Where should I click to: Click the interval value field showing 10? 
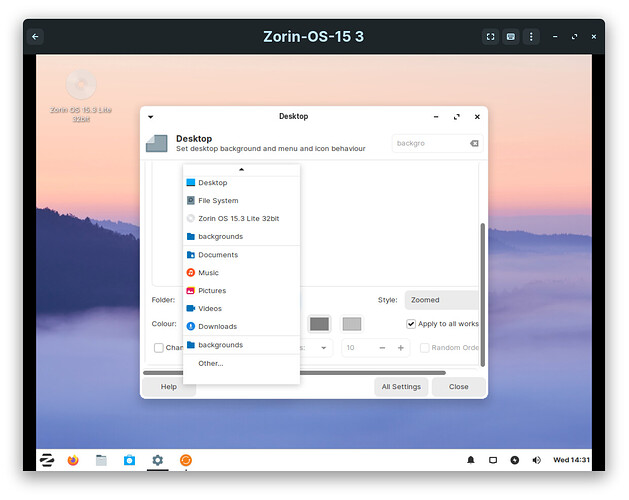358,348
